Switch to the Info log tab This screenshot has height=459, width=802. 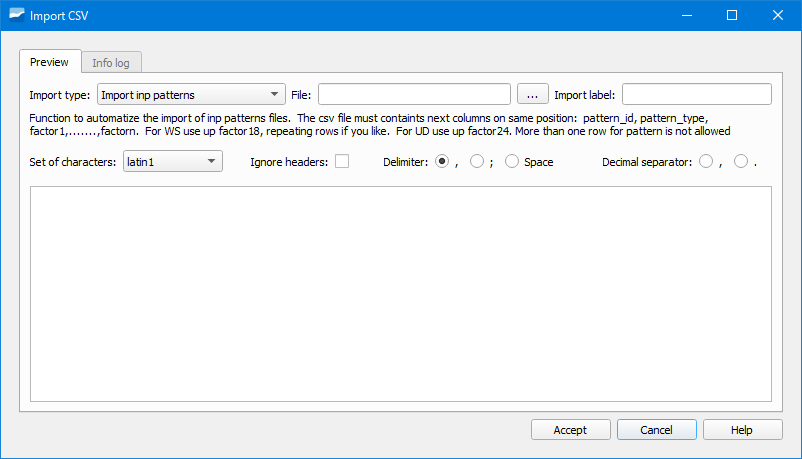[x=110, y=63]
